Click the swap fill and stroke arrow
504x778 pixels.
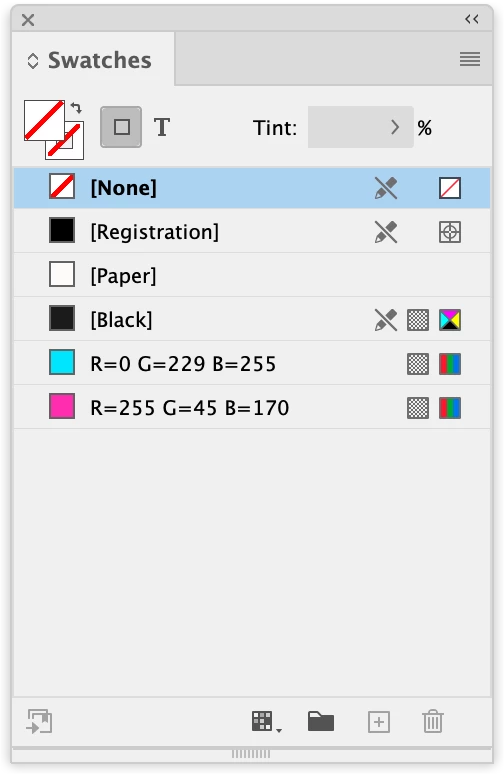(76, 107)
